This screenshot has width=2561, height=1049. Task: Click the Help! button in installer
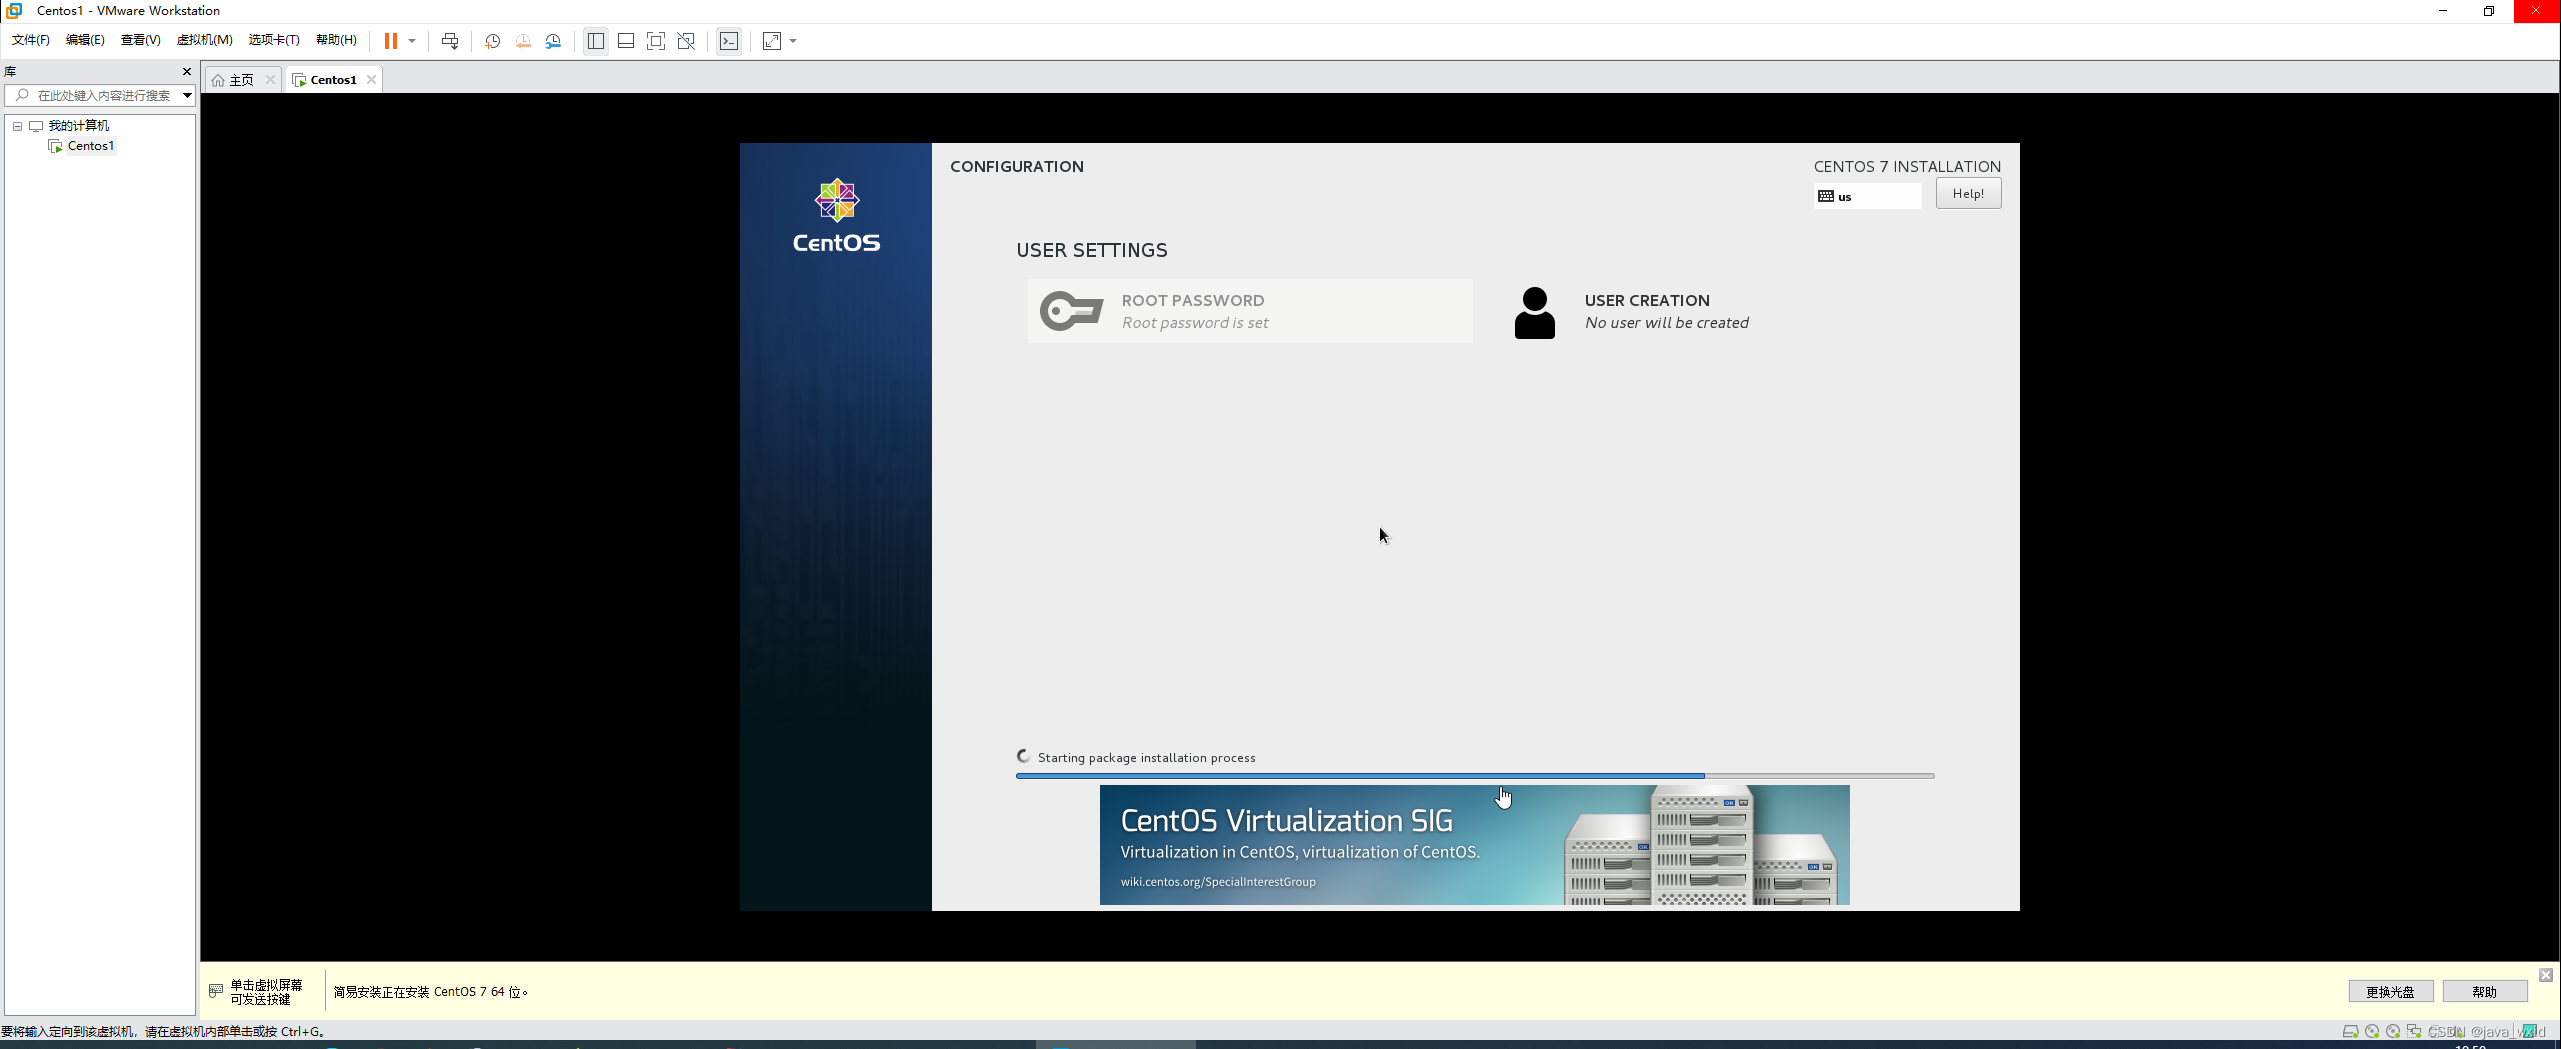point(1968,194)
